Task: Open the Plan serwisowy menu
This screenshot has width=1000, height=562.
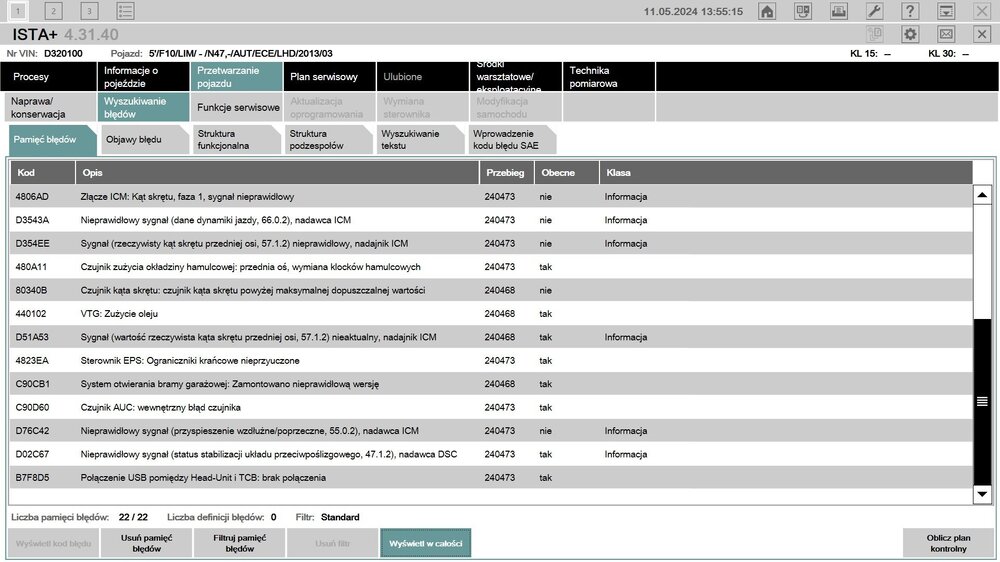Action: coord(329,77)
